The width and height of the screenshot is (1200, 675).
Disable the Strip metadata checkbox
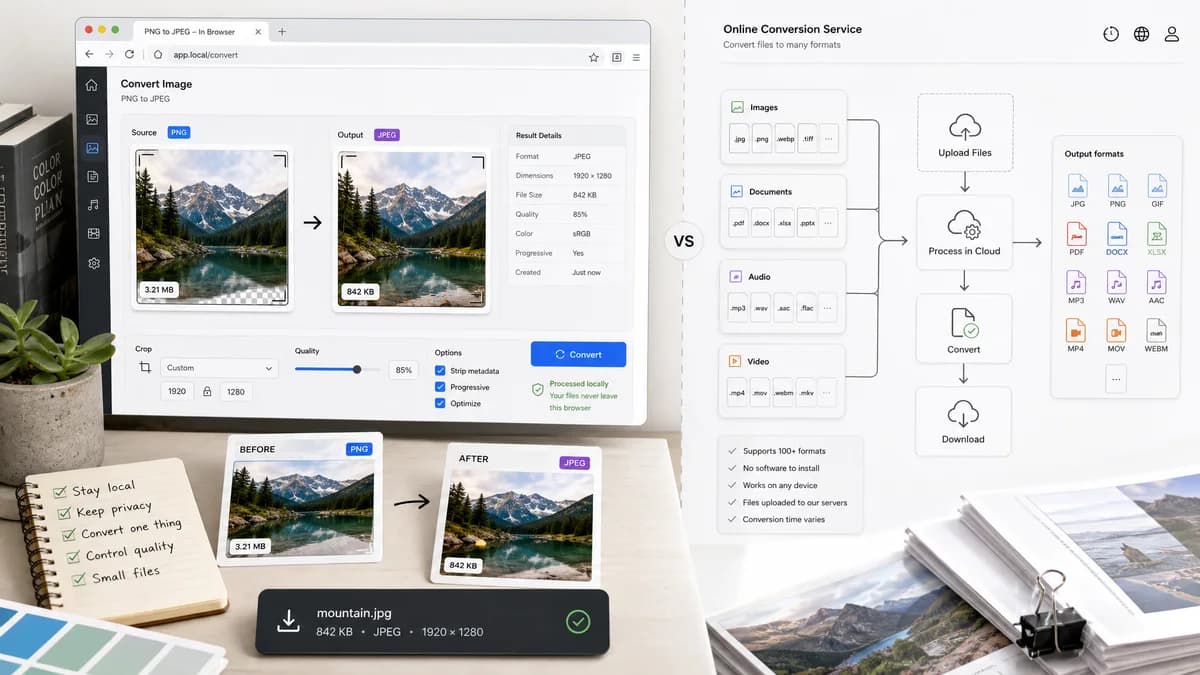click(x=440, y=371)
